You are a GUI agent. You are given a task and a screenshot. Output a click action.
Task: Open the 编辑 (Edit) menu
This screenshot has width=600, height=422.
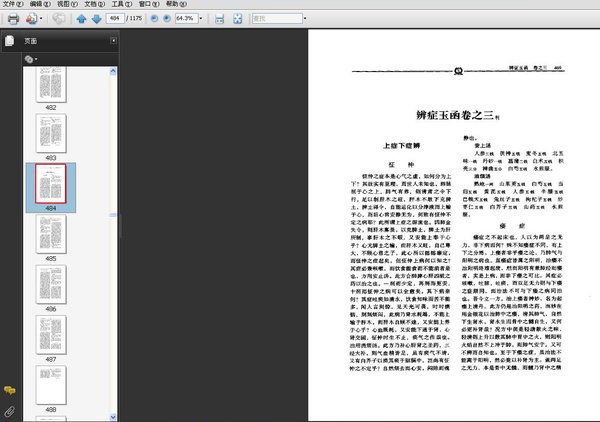click(40, 4)
